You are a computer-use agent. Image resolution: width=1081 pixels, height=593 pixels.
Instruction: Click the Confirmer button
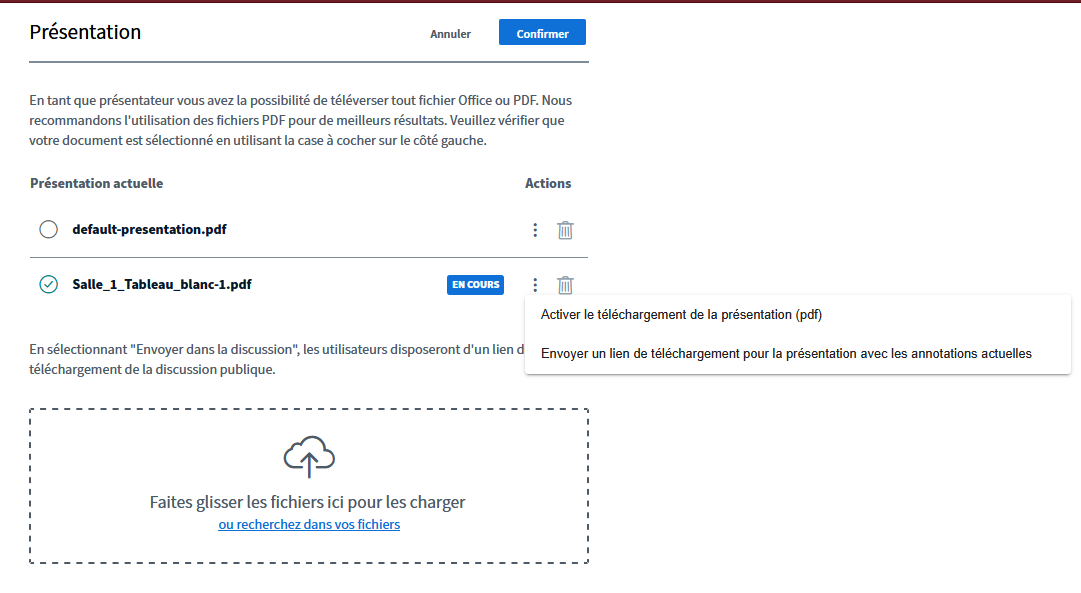click(x=543, y=33)
